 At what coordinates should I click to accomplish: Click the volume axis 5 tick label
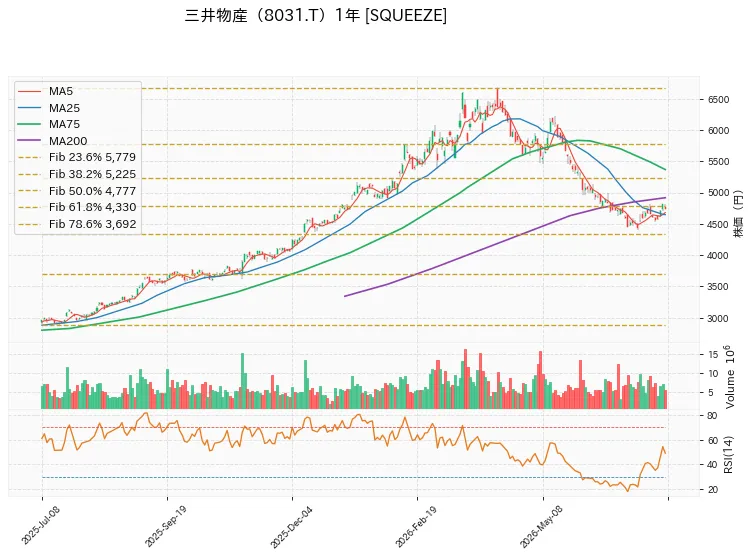click(711, 393)
